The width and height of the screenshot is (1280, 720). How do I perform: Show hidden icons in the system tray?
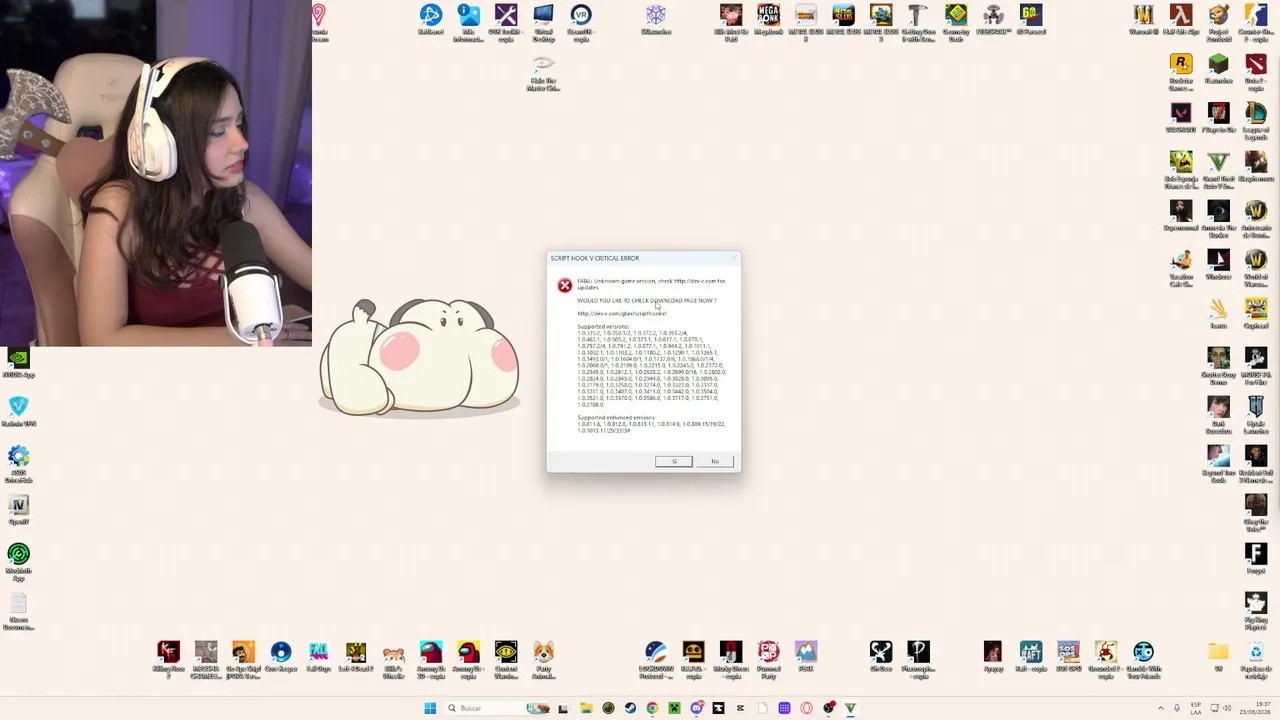click(1161, 708)
